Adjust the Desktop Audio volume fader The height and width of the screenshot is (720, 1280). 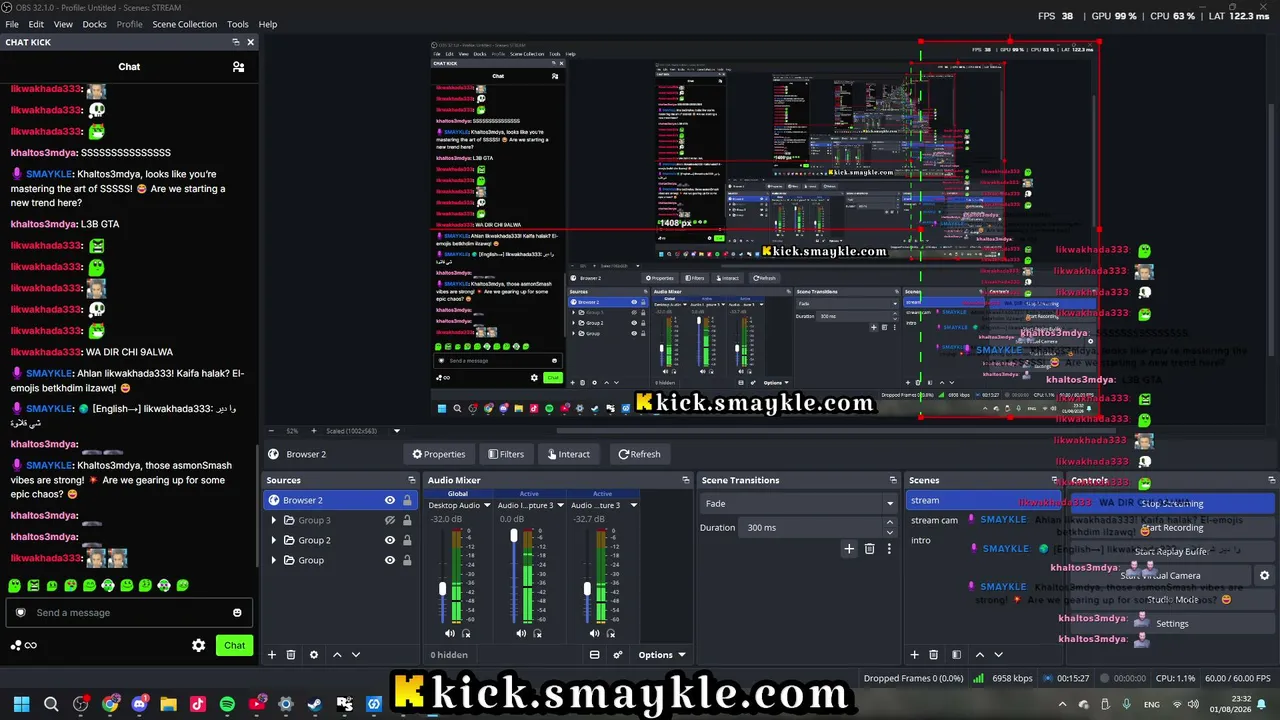[x=442, y=589]
